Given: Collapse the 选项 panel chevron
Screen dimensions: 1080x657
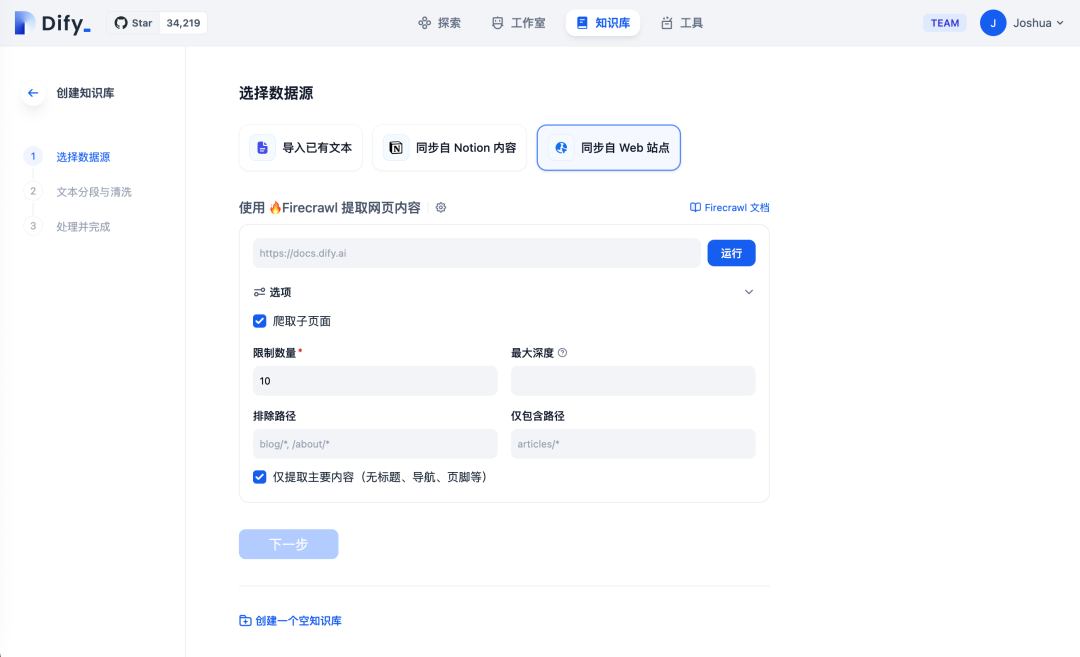Looking at the screenshot, I should coord(748,291).
